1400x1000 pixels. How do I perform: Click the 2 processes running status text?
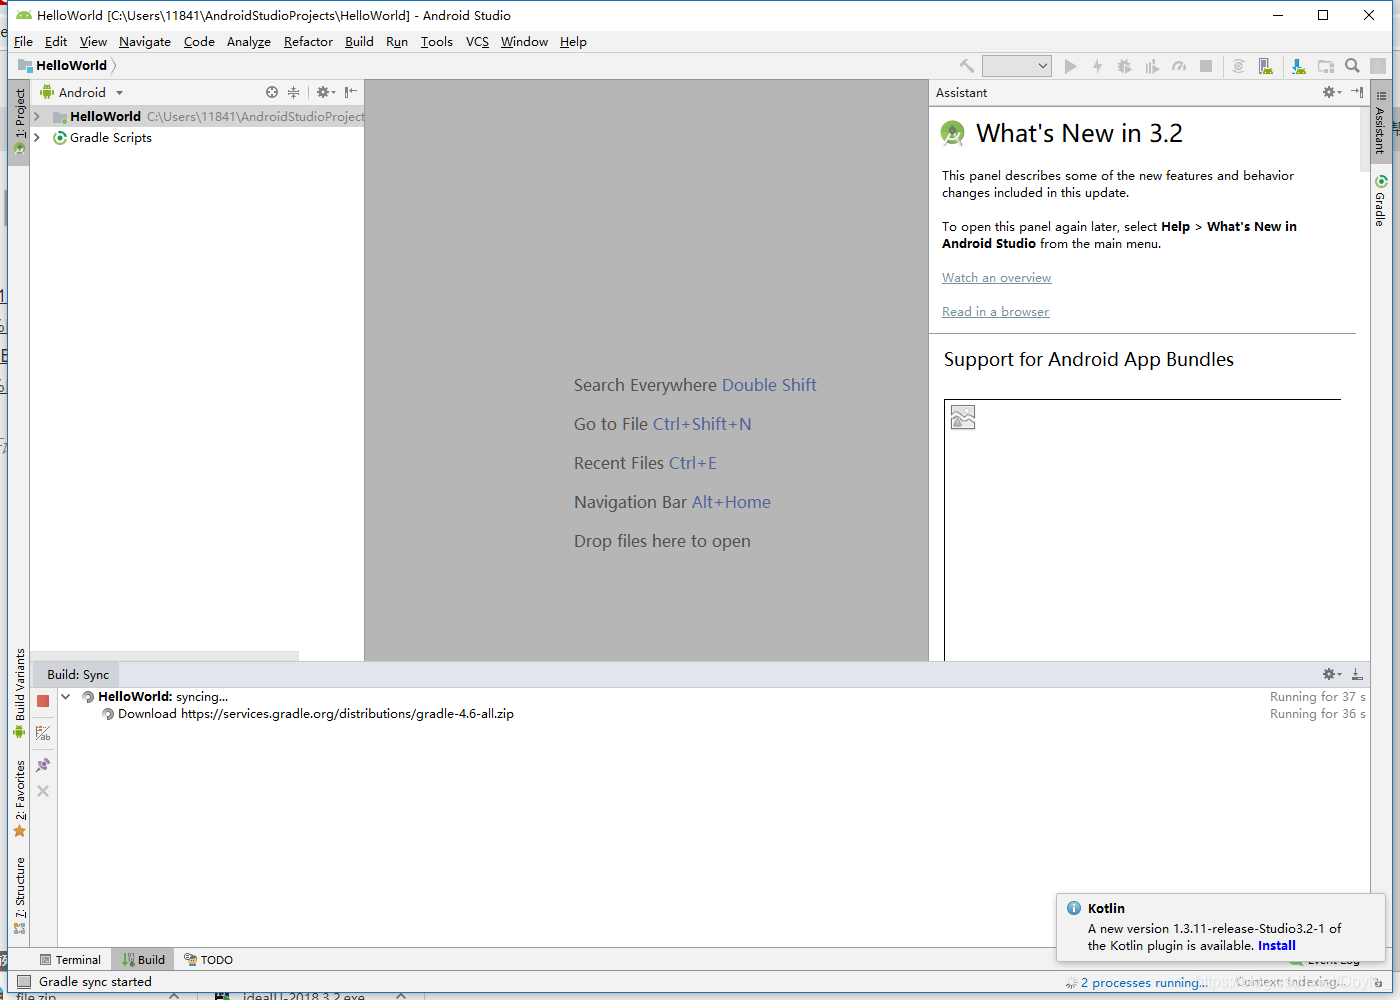pyautogui.click(x=1144, y=983)
